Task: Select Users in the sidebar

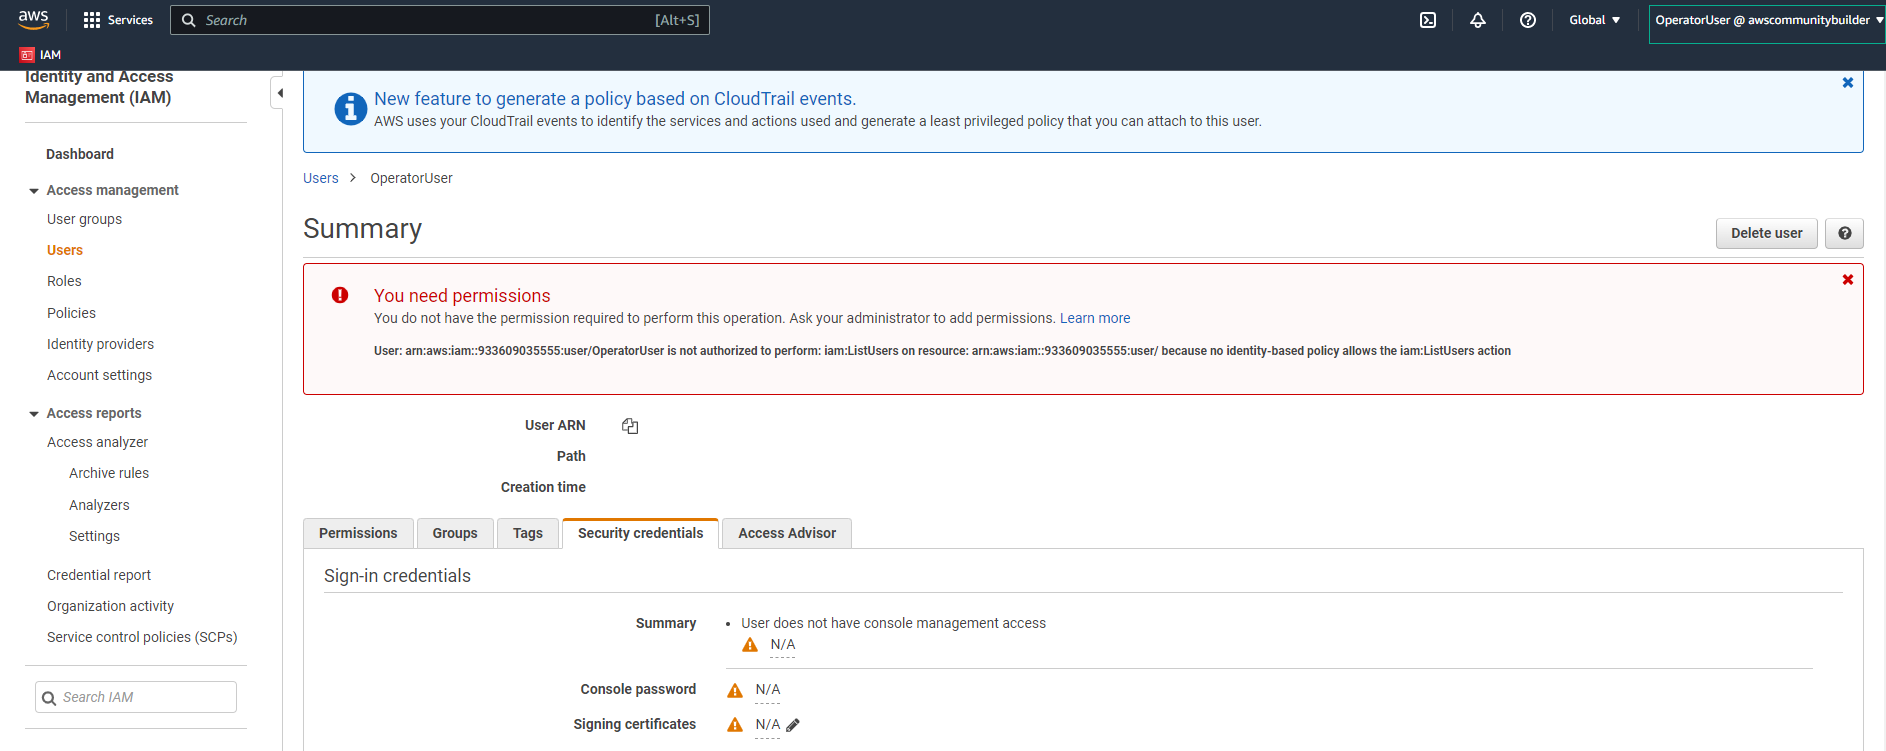Action: coord(65,250)
